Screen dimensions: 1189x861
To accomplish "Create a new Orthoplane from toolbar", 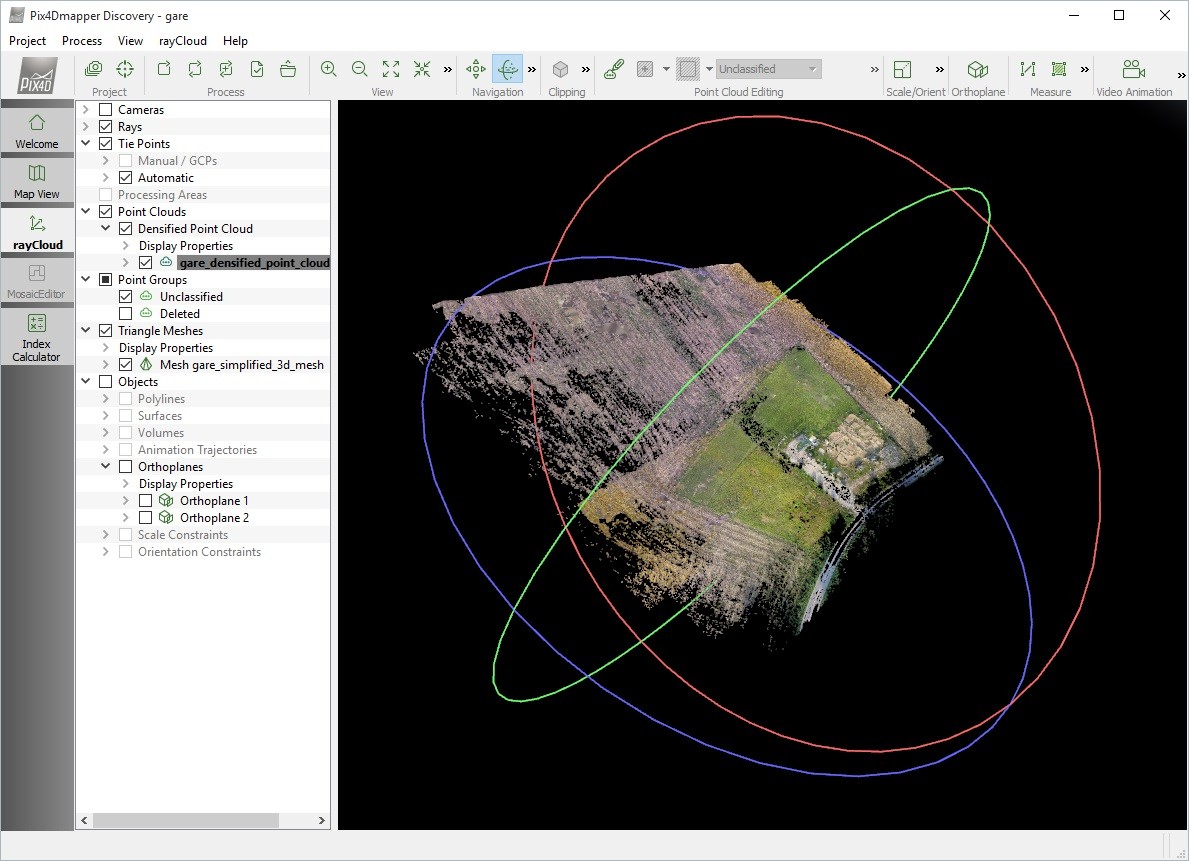I will [977, 69].
